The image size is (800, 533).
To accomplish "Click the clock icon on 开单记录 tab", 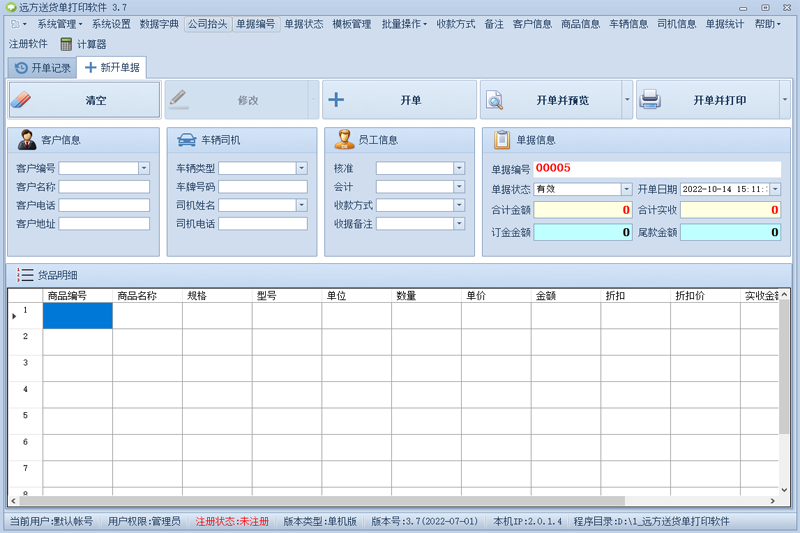I will (x=21, y=68).
